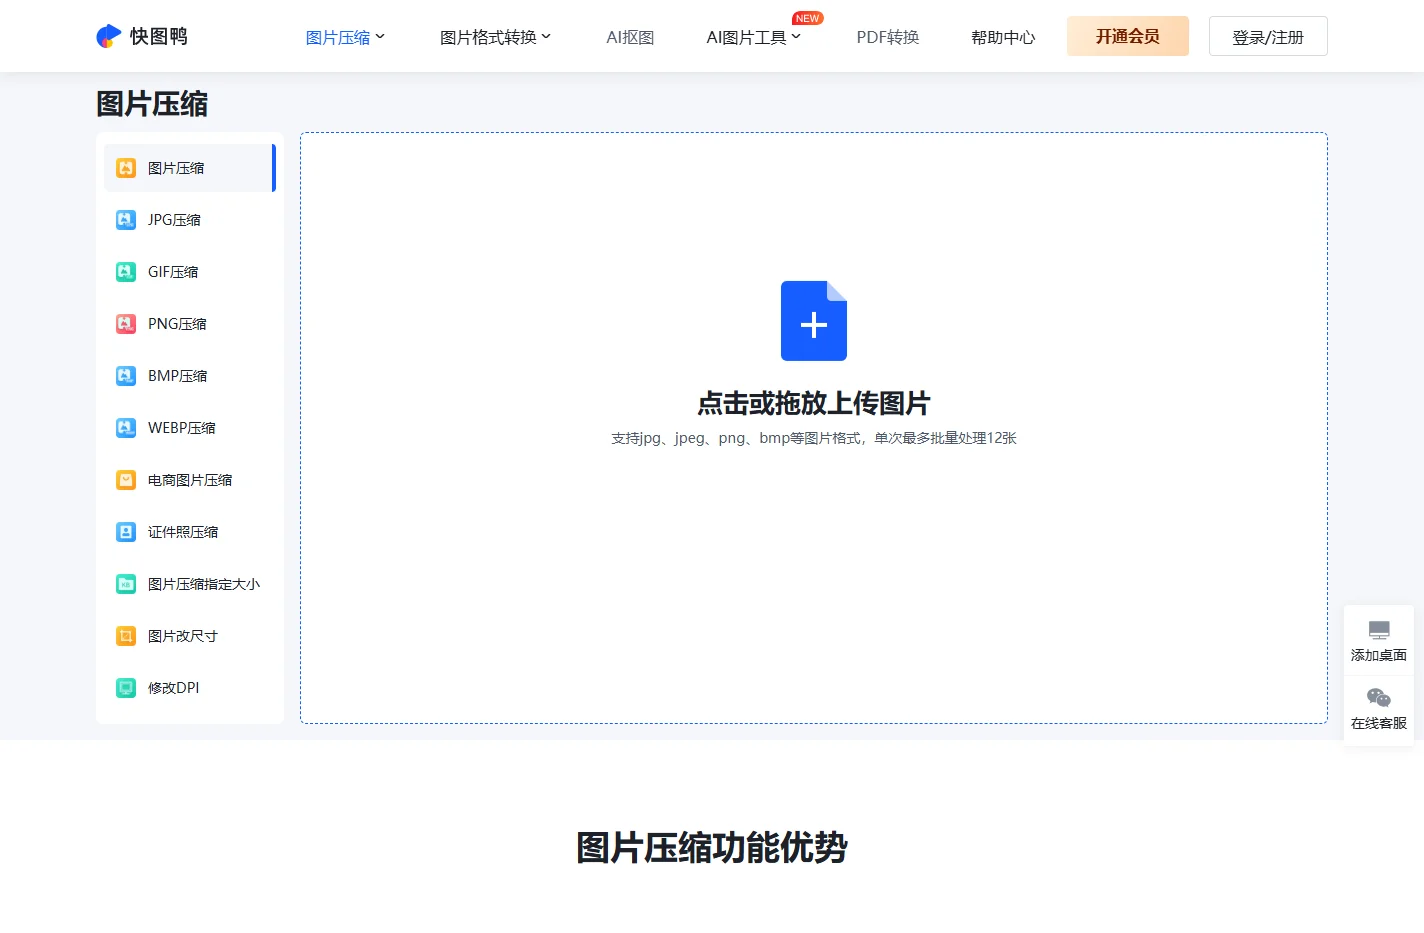Click the 修改DPI sidebar icon
Image resolution: width=1424 pixels, height=933 pixels.
(126, 688)
